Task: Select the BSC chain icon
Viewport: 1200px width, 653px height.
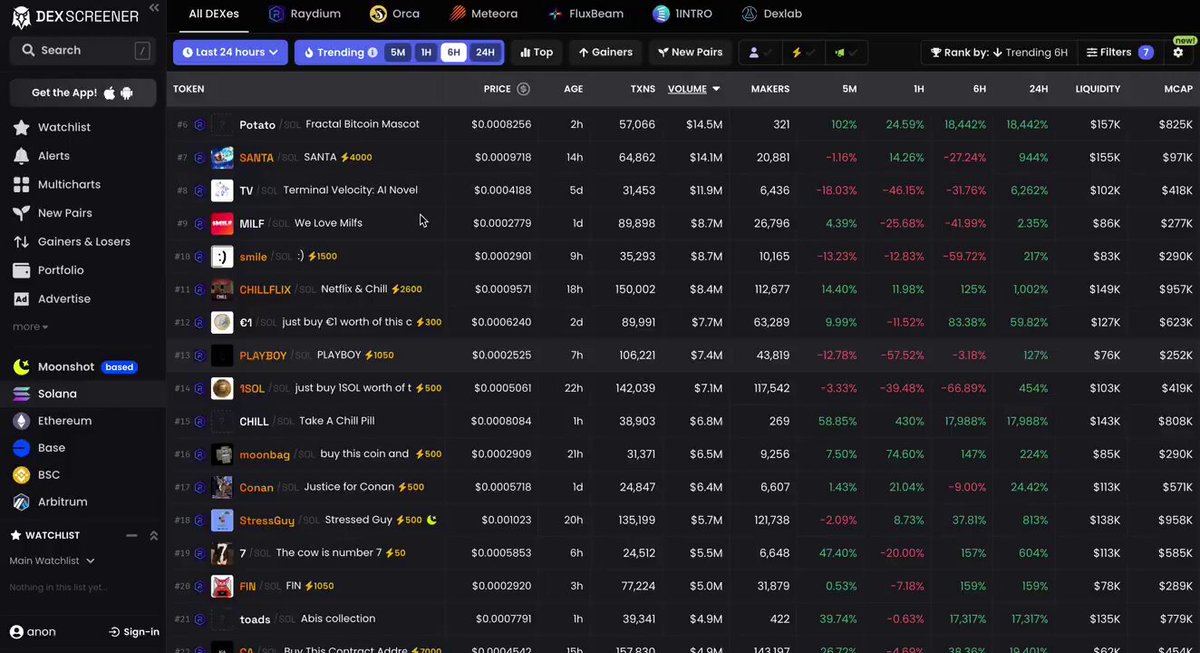Action: 21,475
